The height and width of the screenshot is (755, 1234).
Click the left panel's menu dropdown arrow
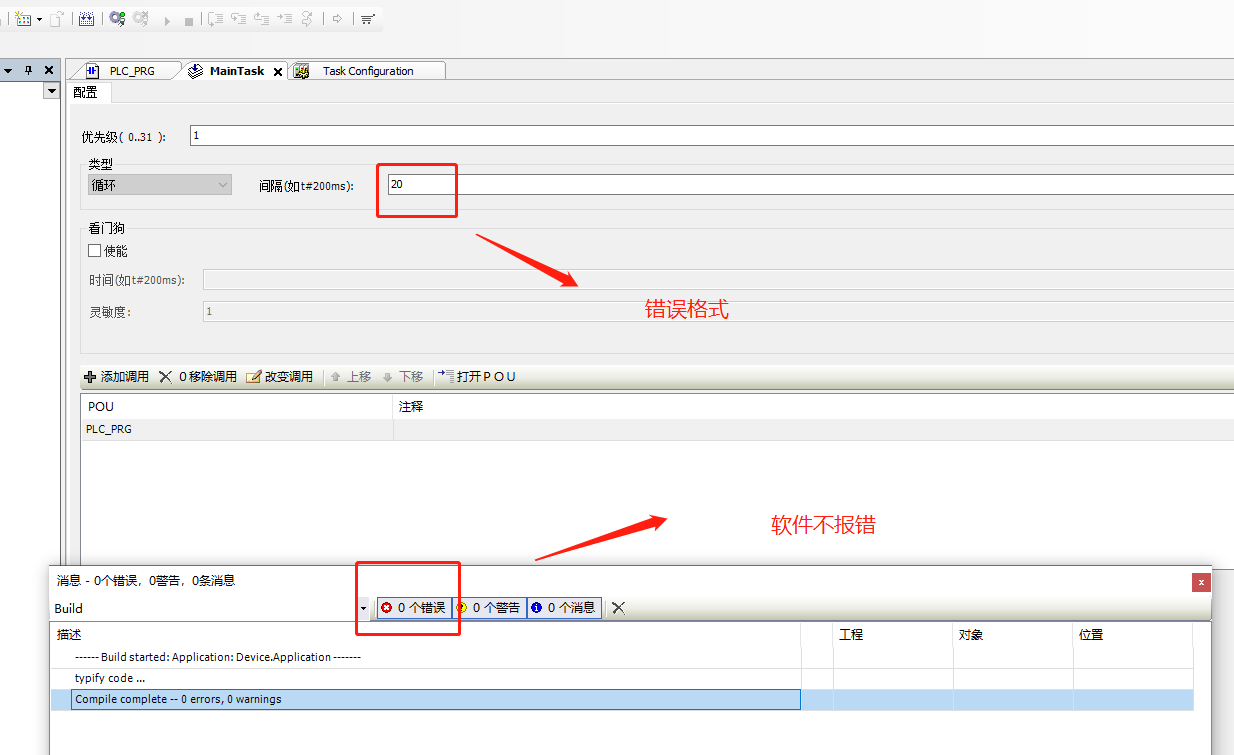(x=8, y=70)
